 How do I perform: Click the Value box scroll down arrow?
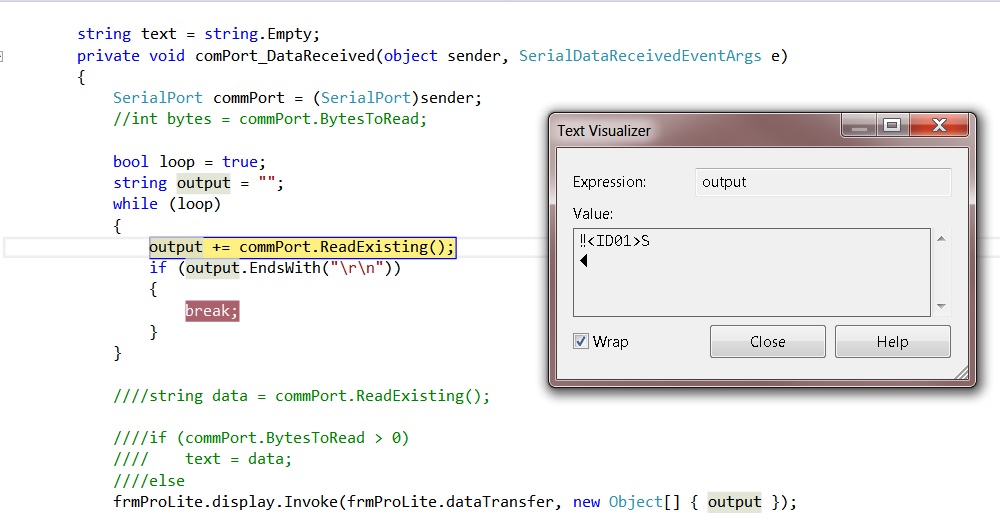941,306
